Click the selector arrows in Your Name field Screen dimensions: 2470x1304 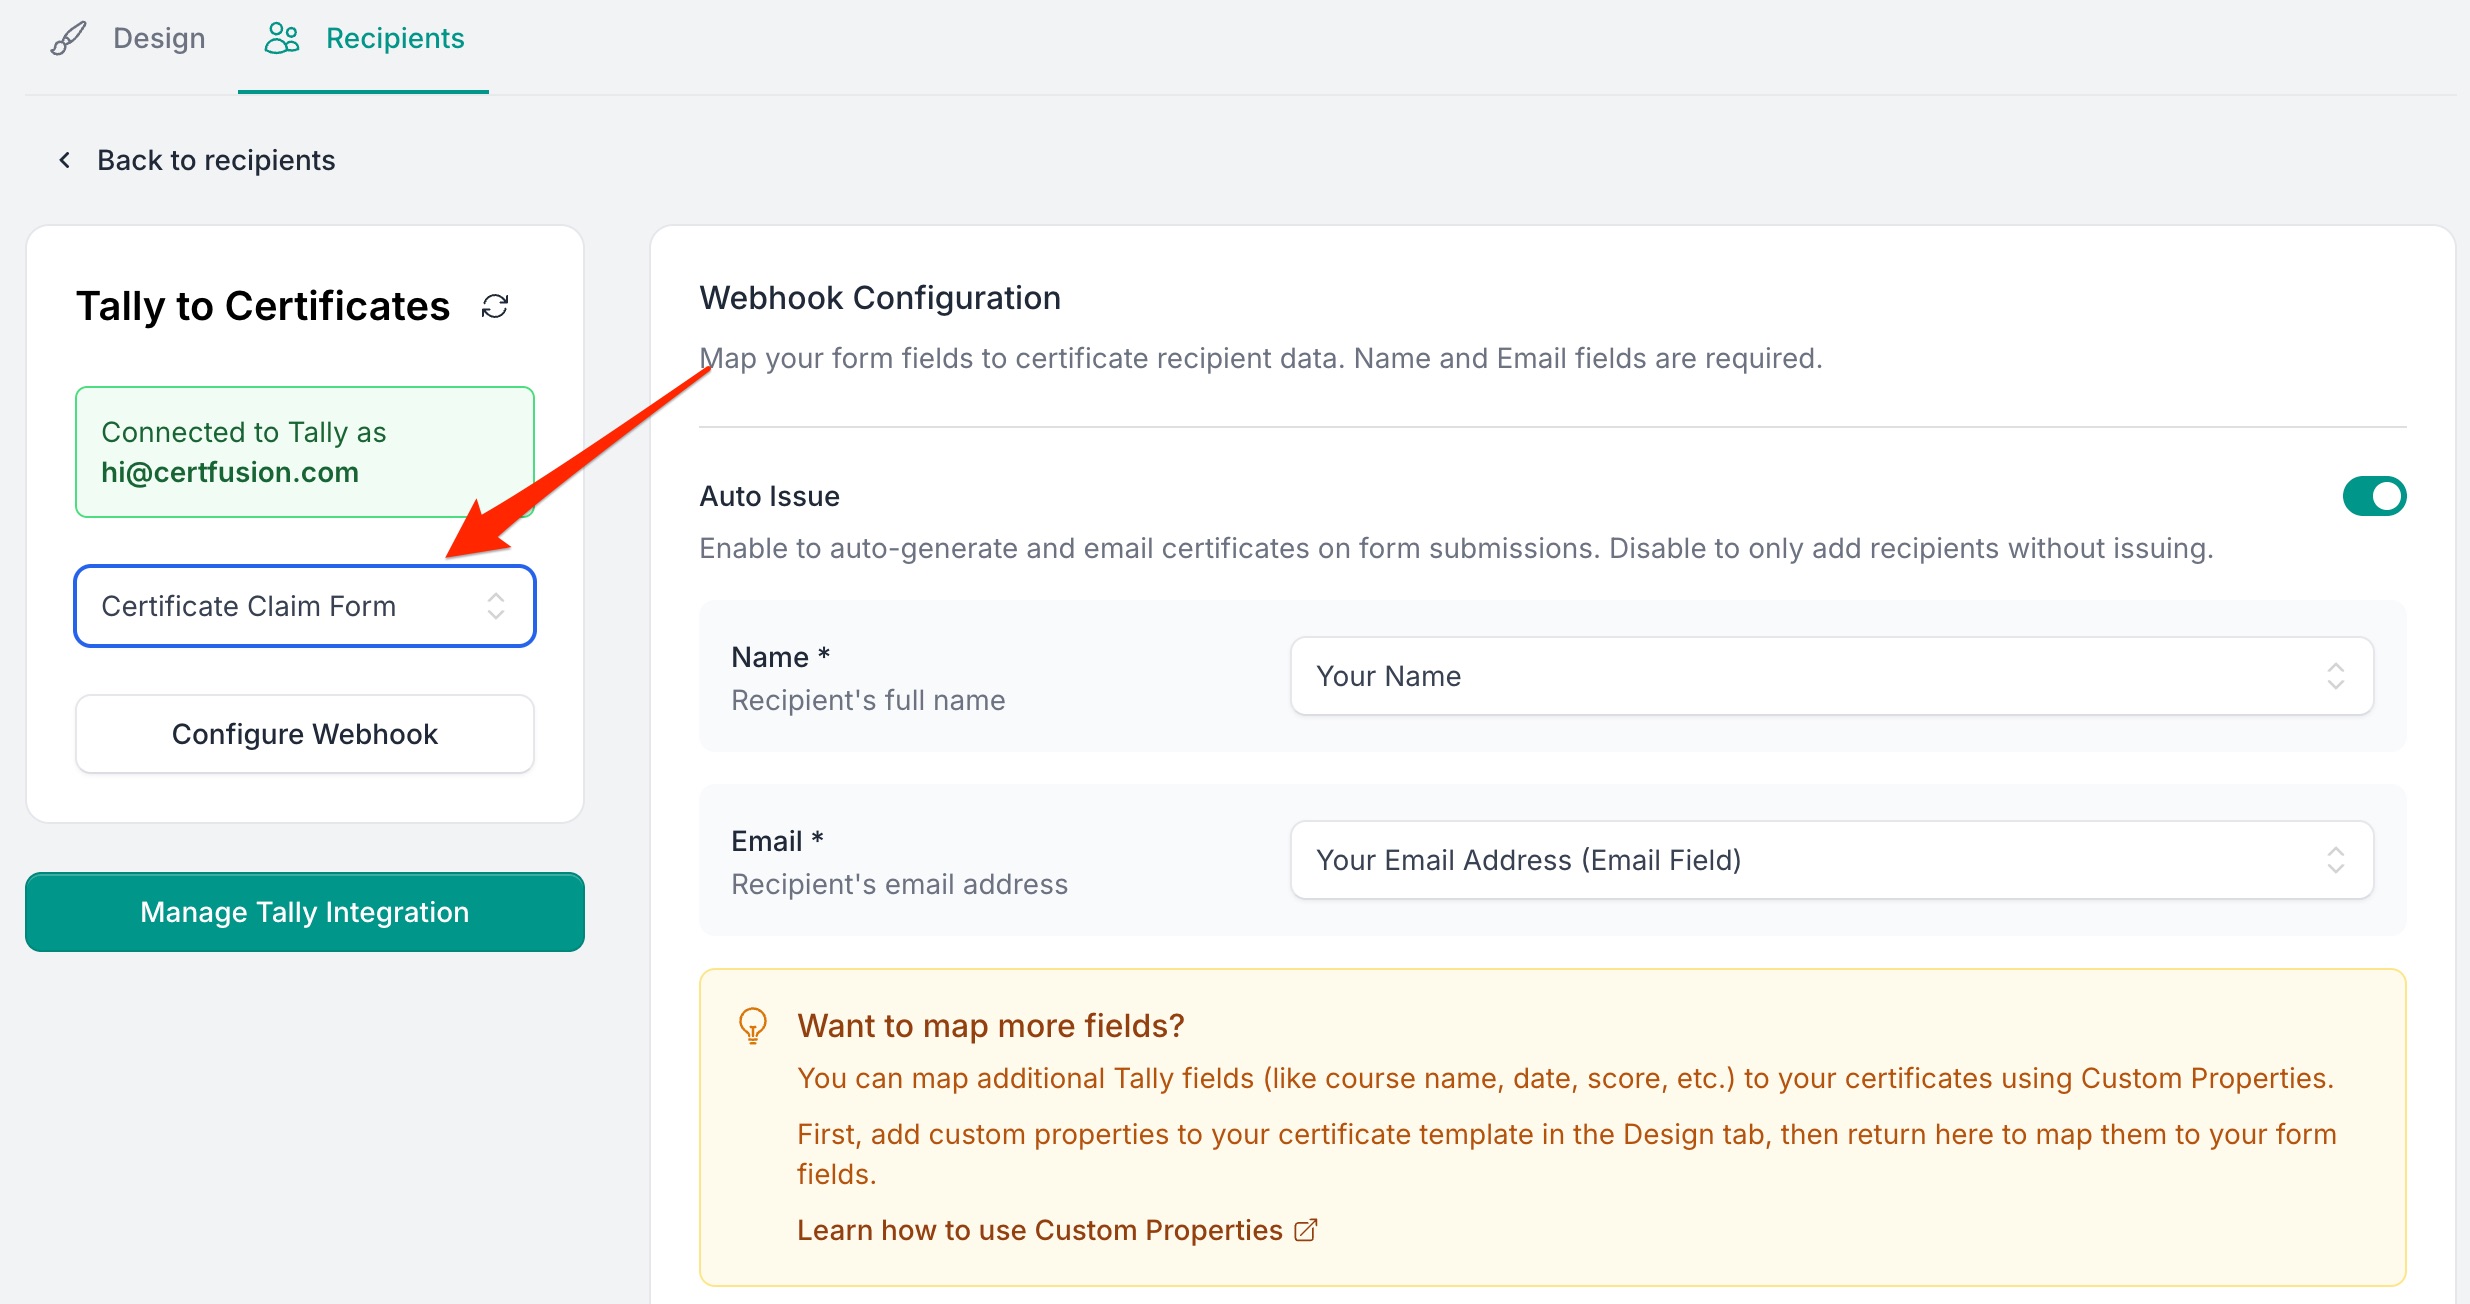(2335, 676)
